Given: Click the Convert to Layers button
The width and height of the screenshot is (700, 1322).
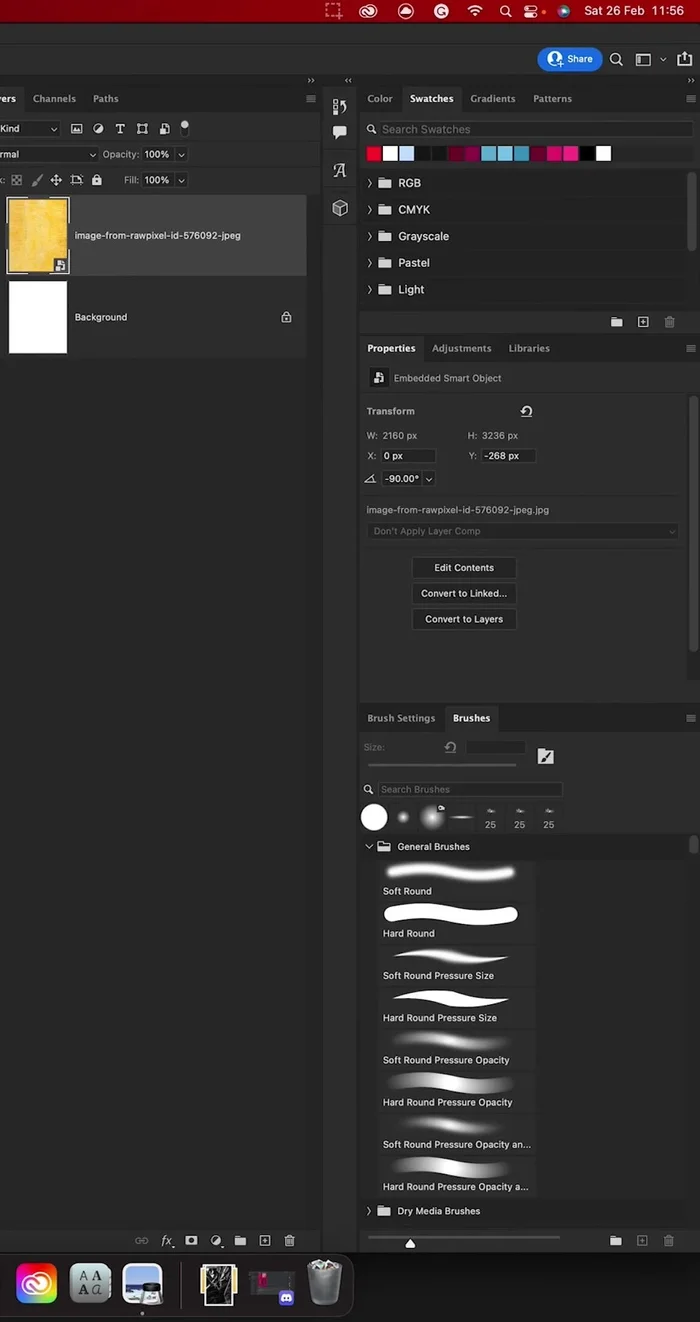Looking at the screenshot, I should [463, 619].
